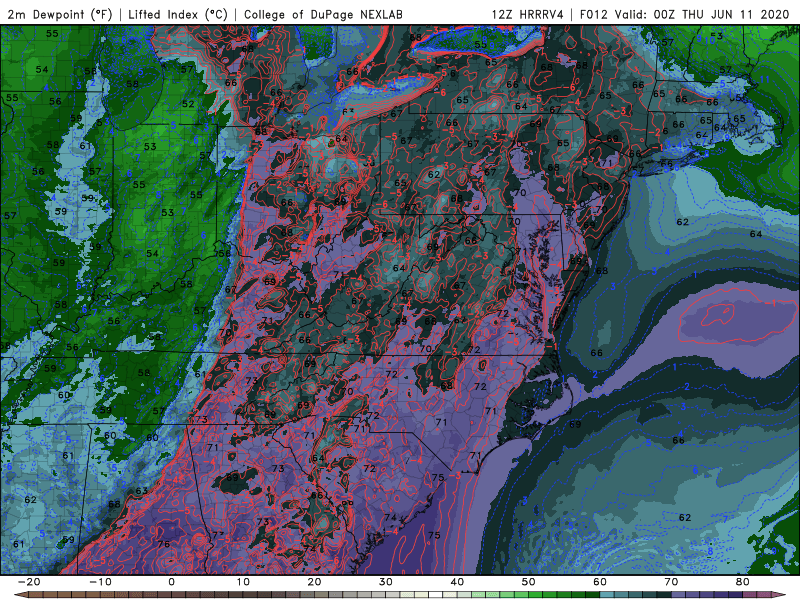This screenshot has height=600, width=800.
Task: Click the "College of DuPage NEXLAB" credit text
Action: pyautogui.click(x=323, y=14)
